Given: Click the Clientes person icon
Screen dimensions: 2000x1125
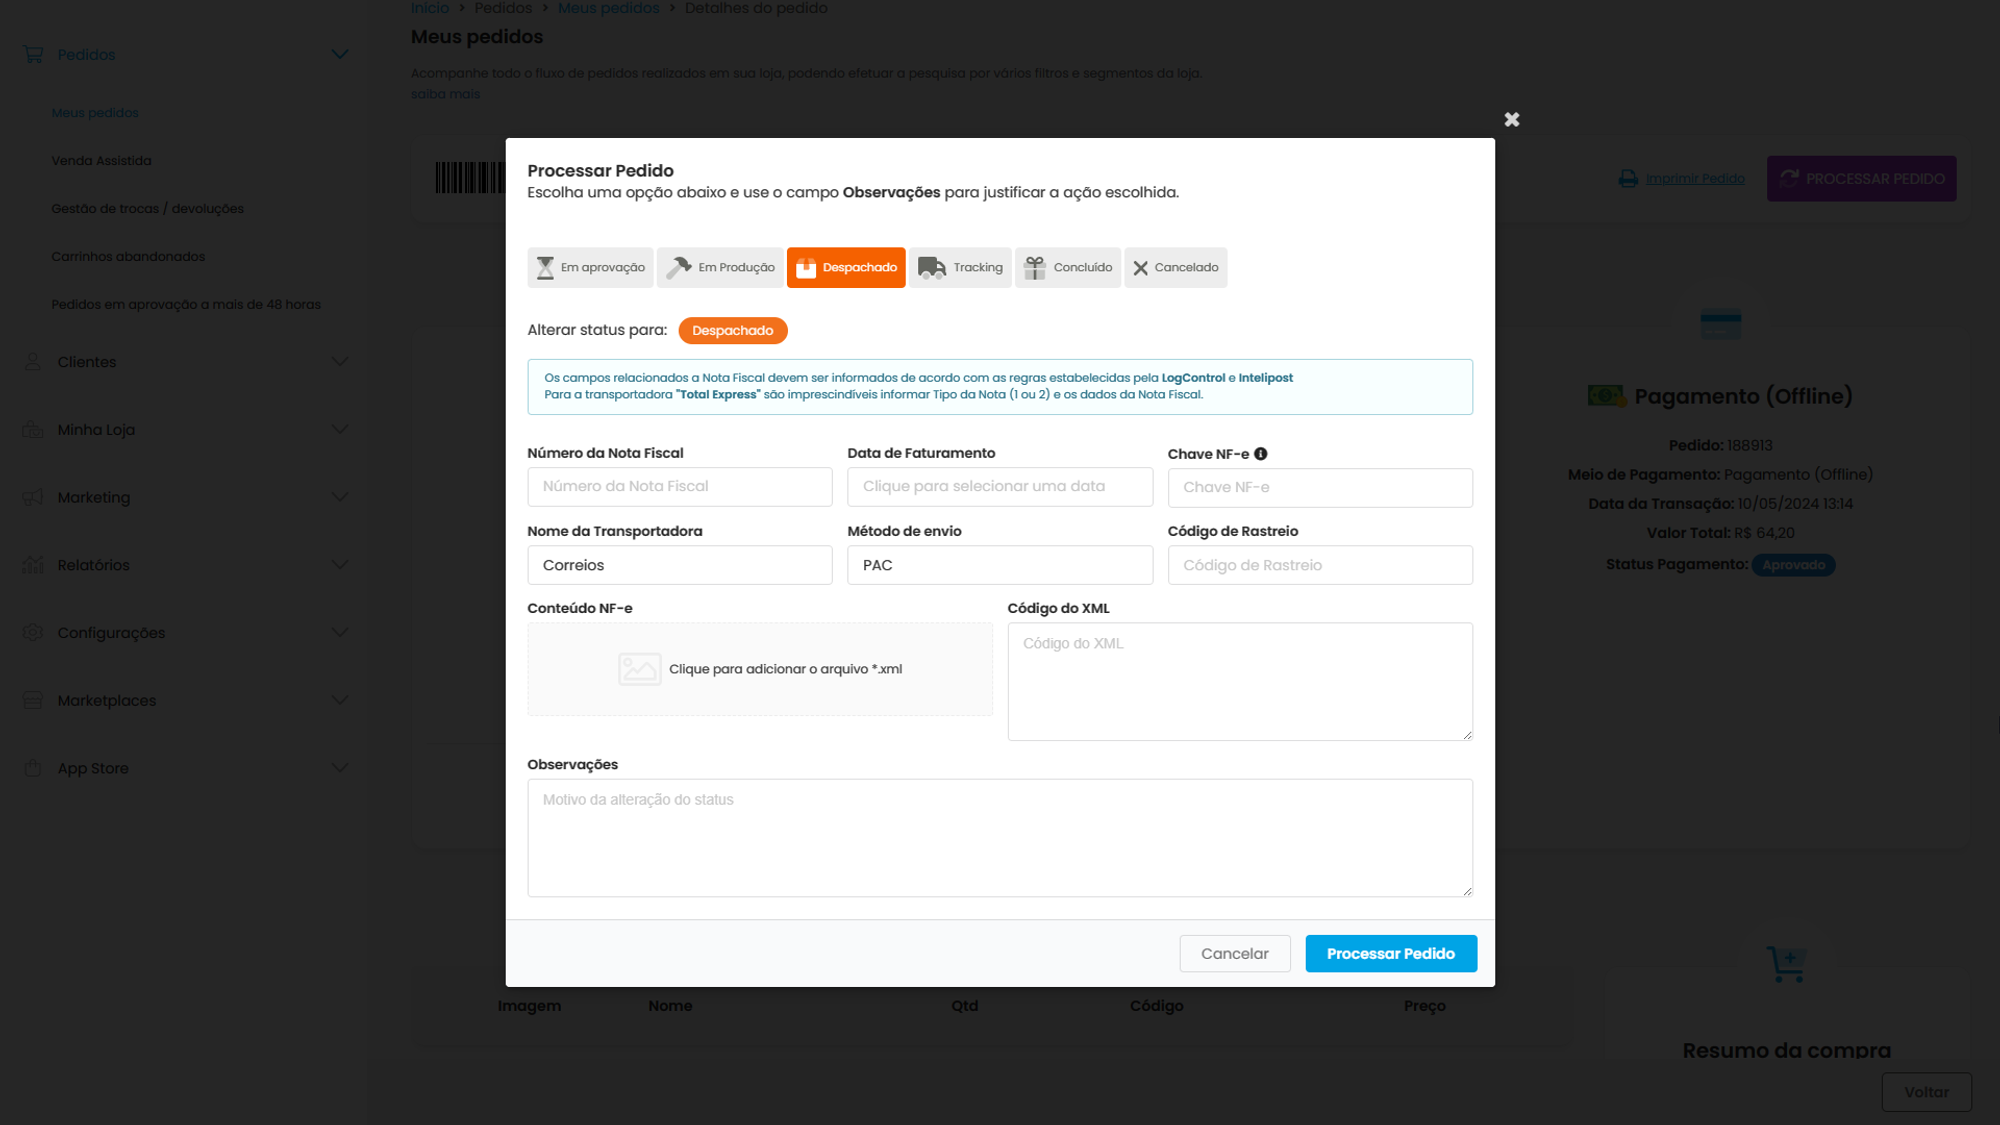Looking at the screenshot, I should (33, 362).
